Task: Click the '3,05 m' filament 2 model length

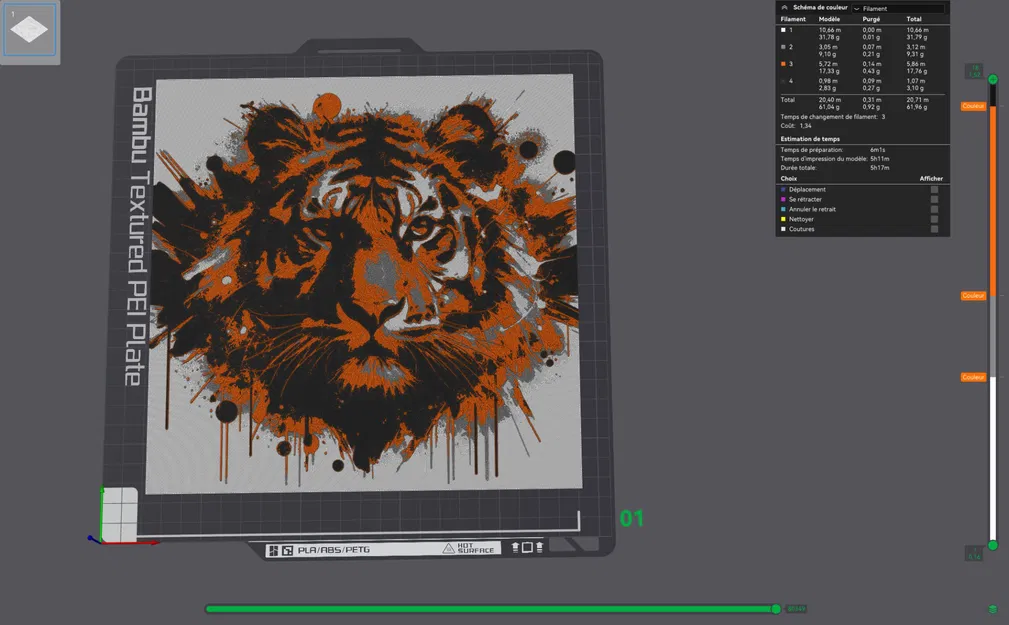Action: tap(828, 47)
